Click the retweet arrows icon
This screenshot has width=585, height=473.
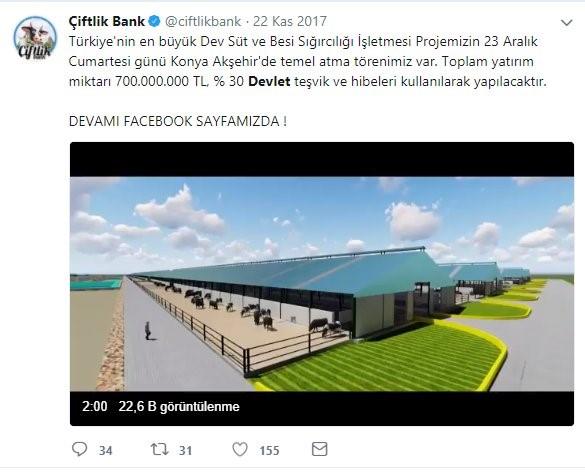tap(159, 449)
